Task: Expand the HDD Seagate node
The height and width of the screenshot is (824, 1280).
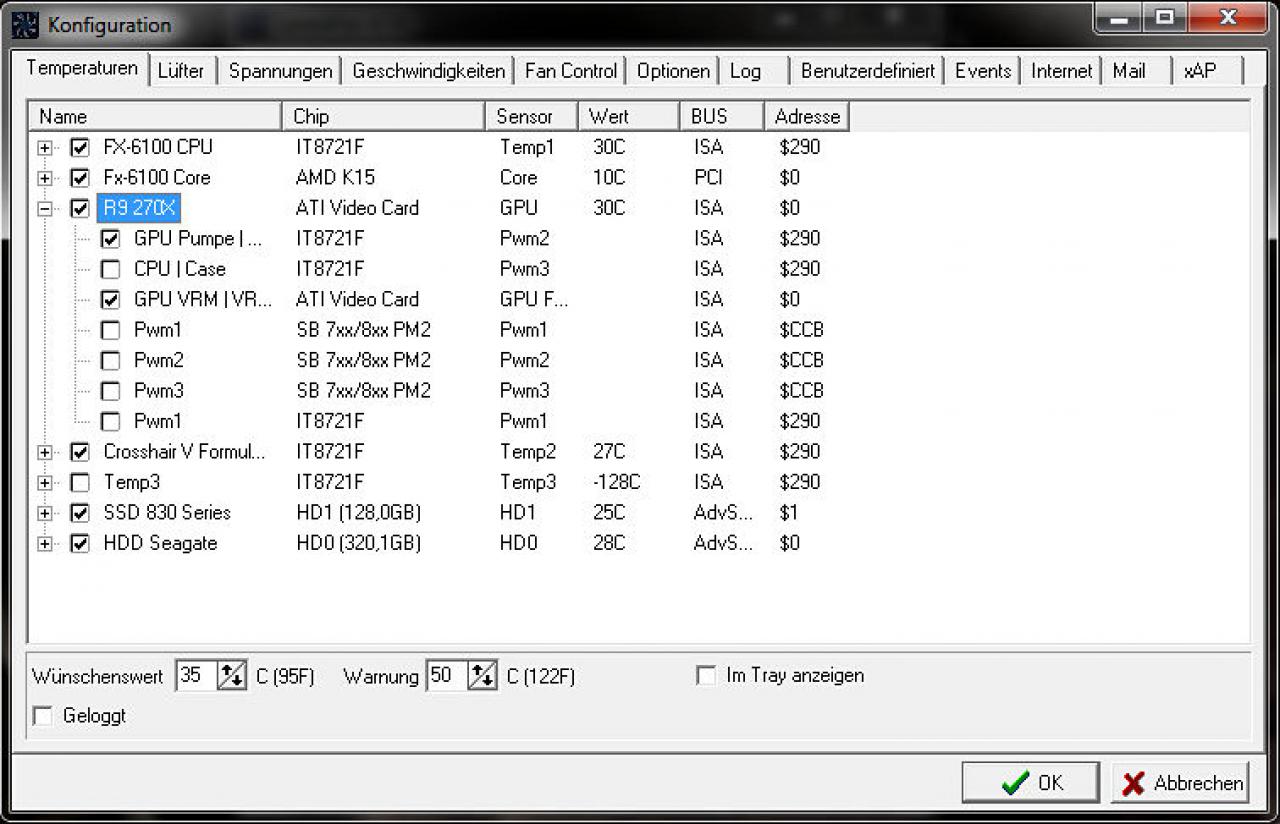Action: [45, 544]
